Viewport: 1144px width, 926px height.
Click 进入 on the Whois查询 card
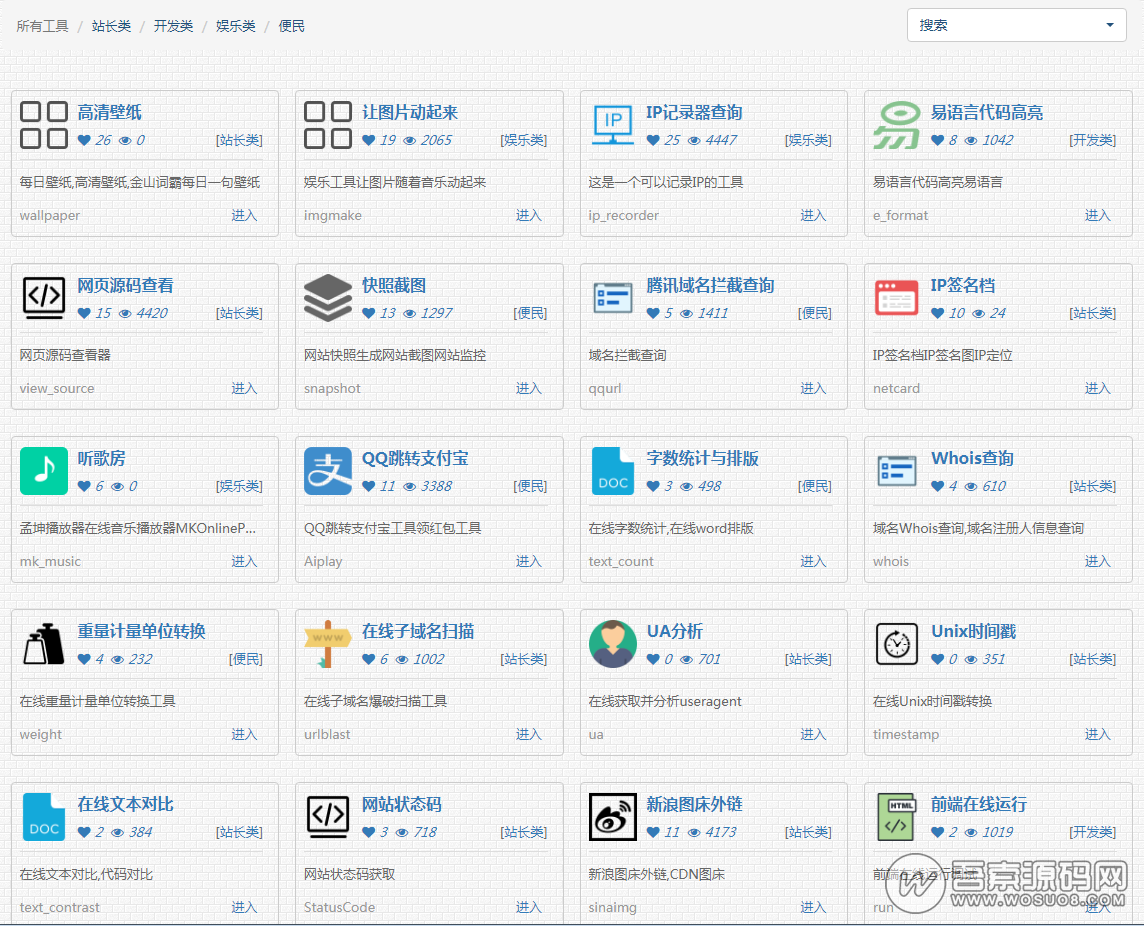pos(1097,560)
